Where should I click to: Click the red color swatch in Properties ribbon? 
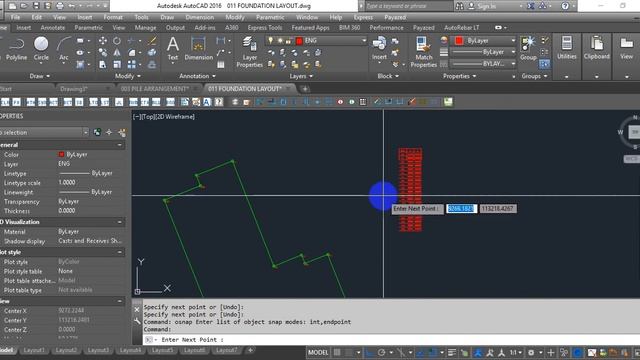[459, 40]
